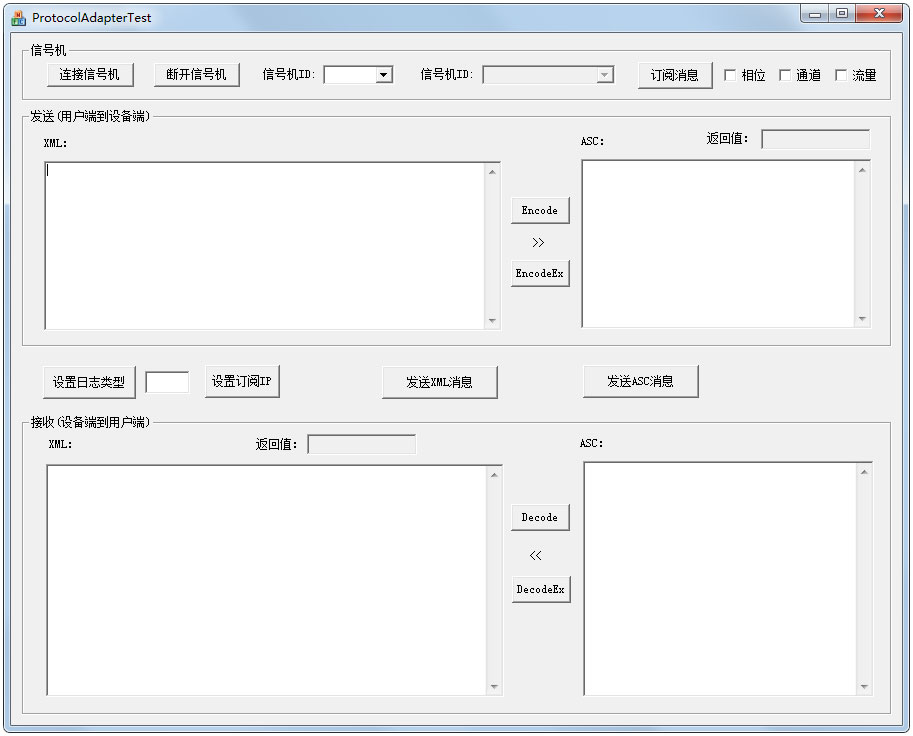The width and height of the screenshot is (913, 736).
Task: Enable the 通道 checkbox
Action: (785, 75)
